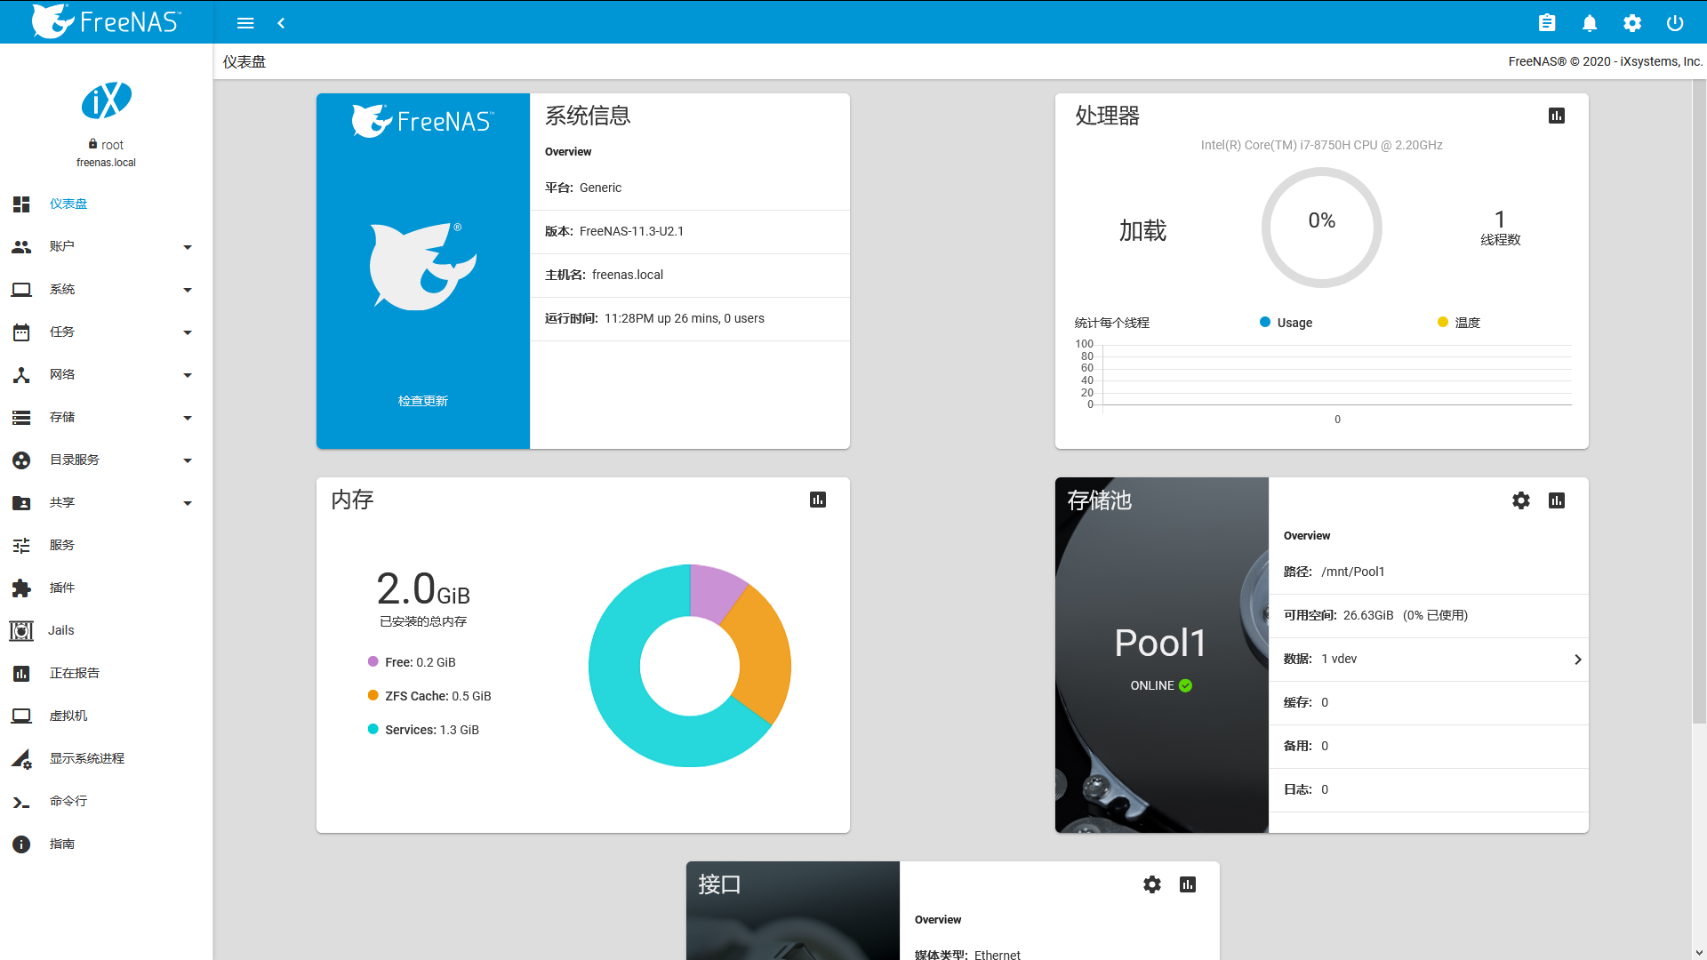Click the display system processes icon
The image size is (1707, 960).
click(21, 759)
